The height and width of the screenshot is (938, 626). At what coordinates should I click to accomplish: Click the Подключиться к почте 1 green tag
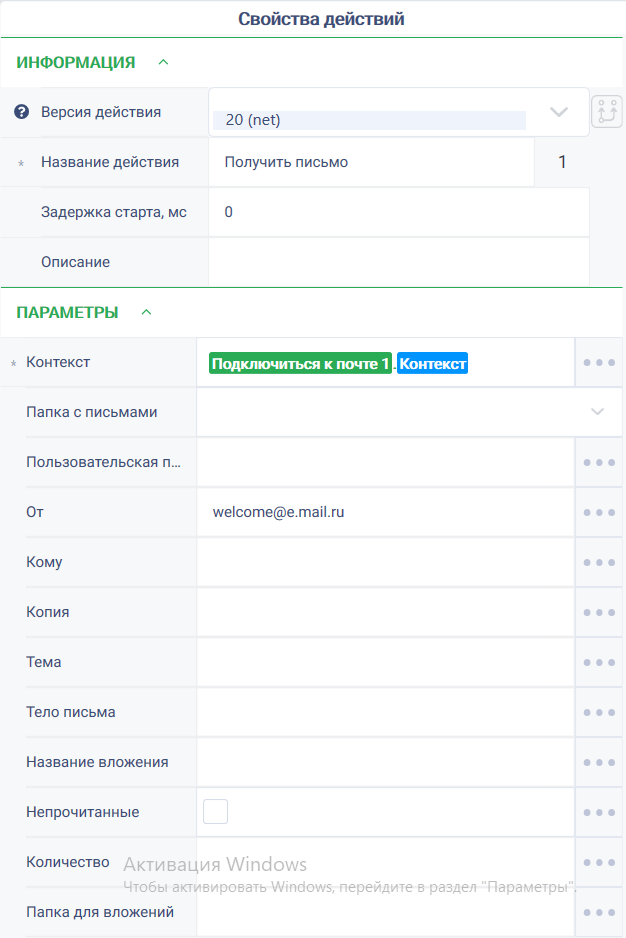click(300, 363)
